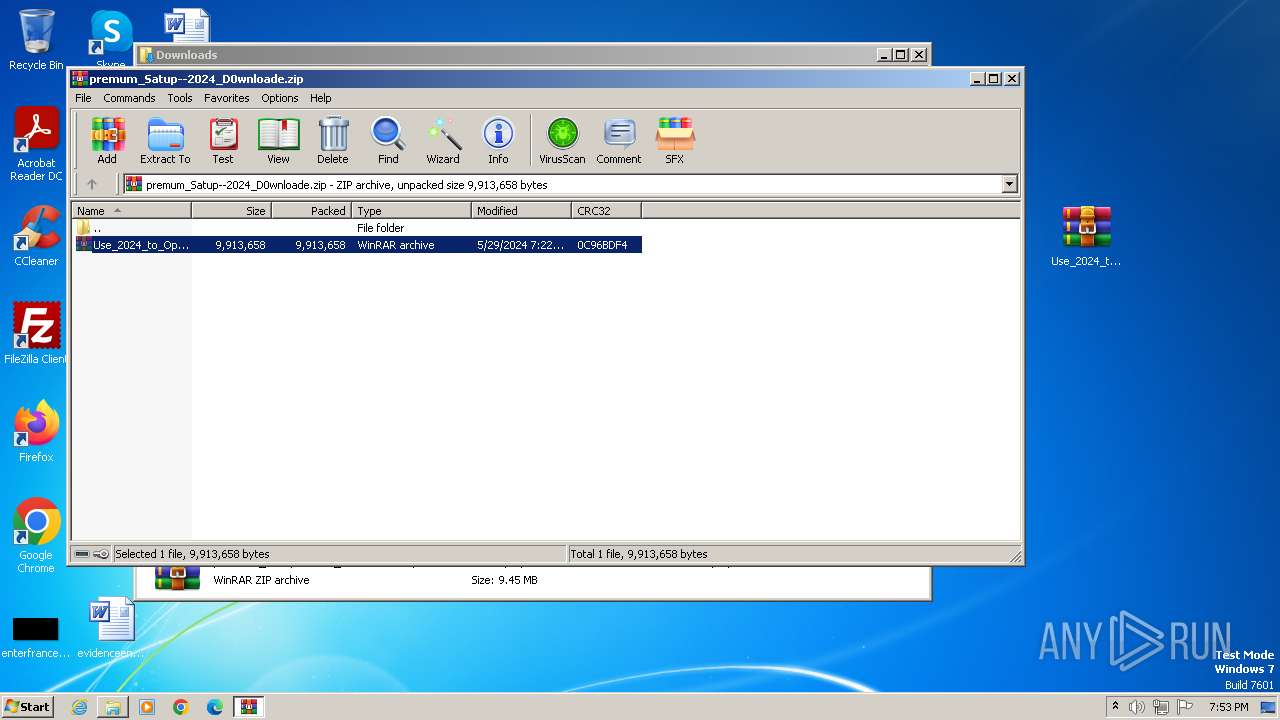Click the SFX toolbar icon

pyautogui.click(x=675, y=140)
